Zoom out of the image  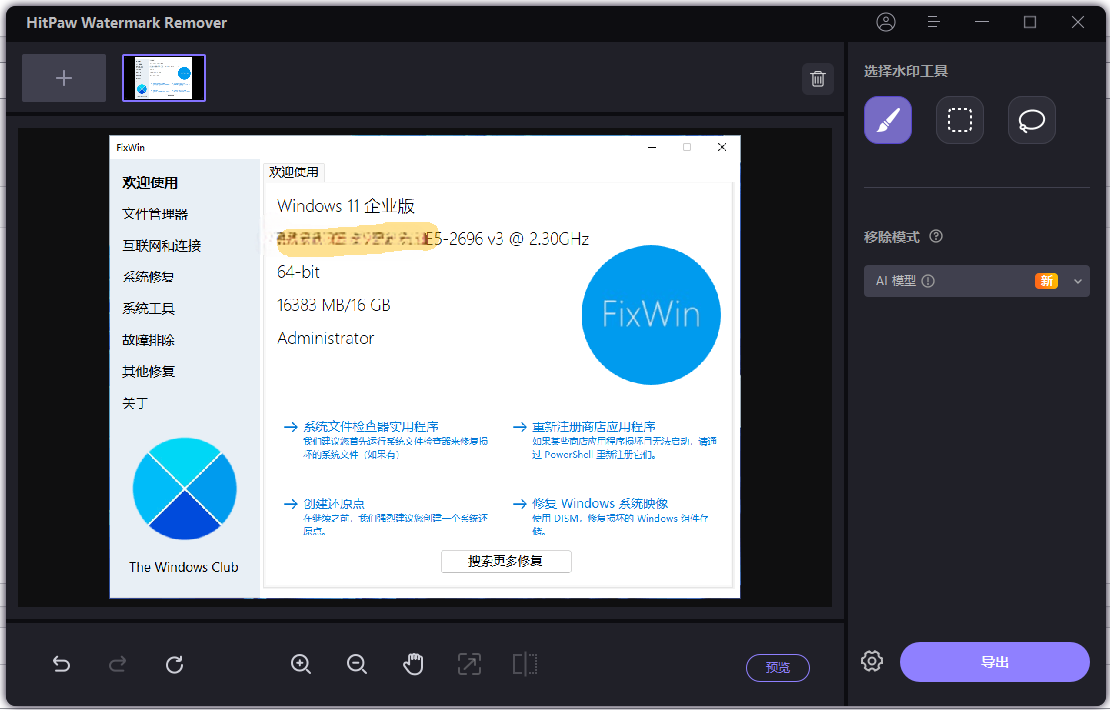click(357, 664)
